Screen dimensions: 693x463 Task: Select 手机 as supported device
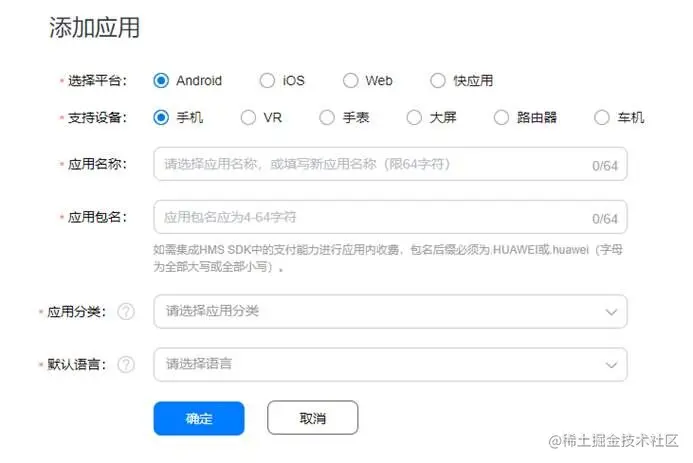tap(161, 118)
